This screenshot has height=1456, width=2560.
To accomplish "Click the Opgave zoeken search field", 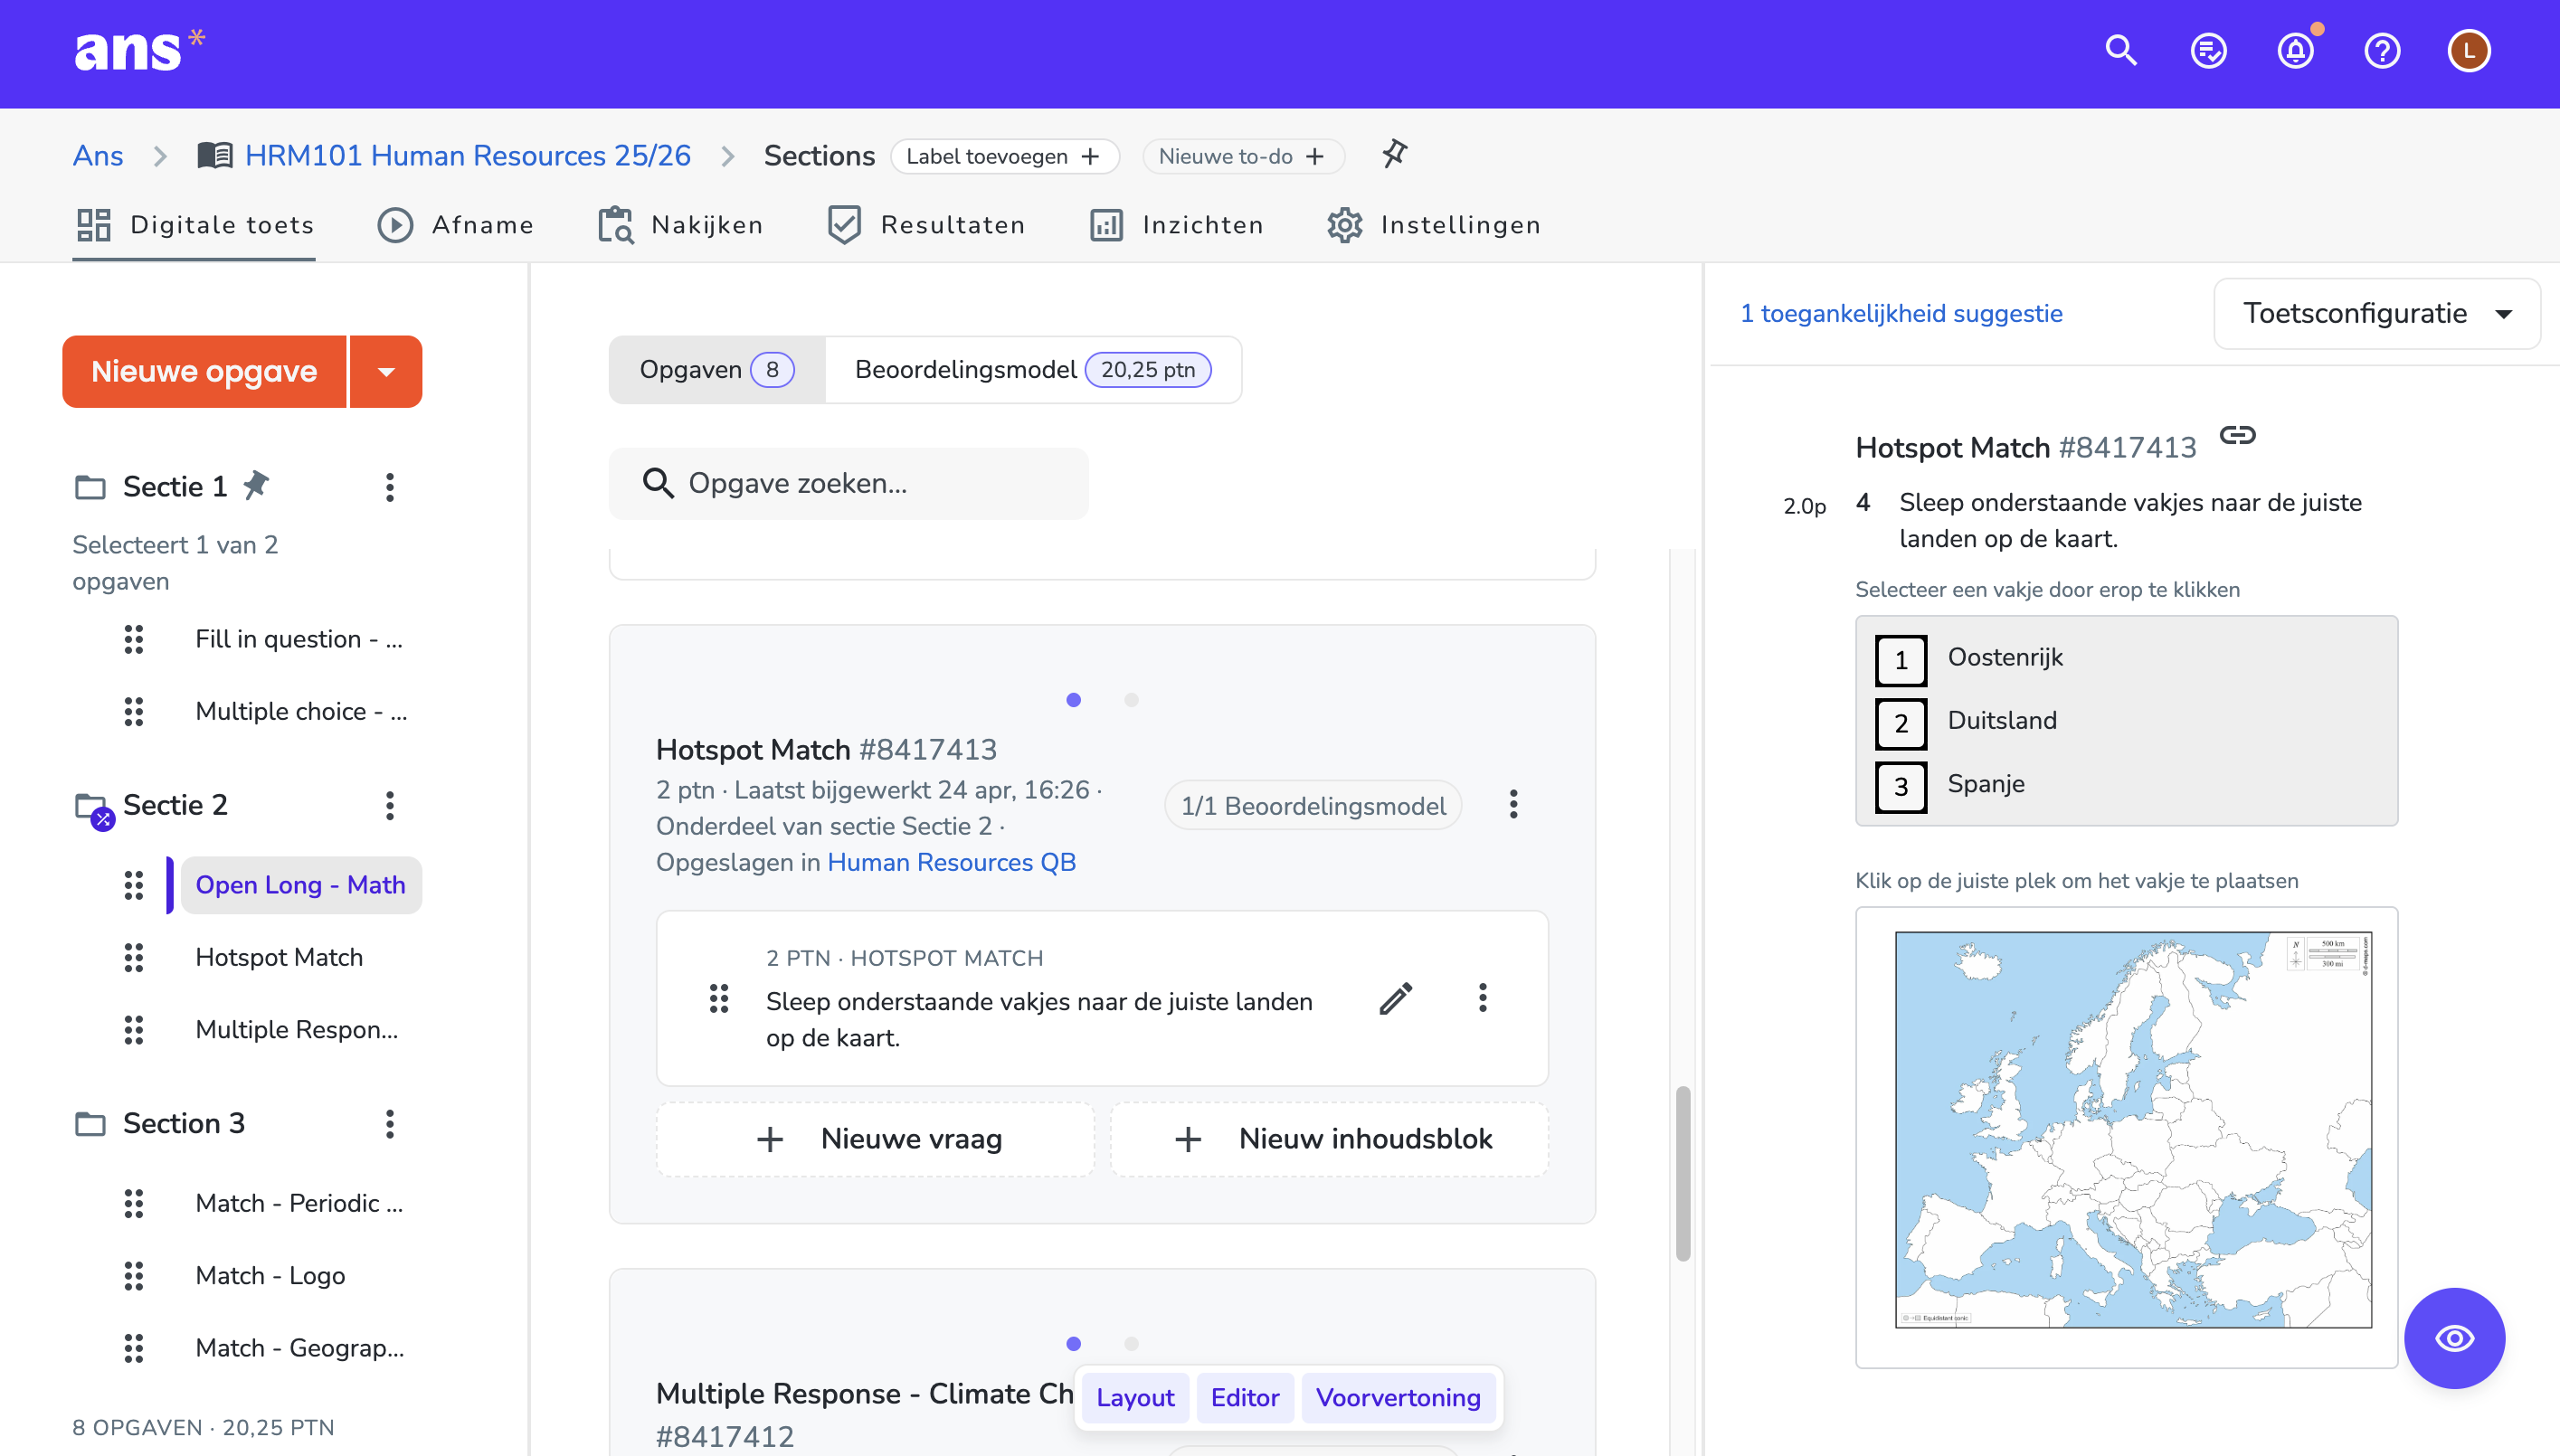I will pos(849,483).
